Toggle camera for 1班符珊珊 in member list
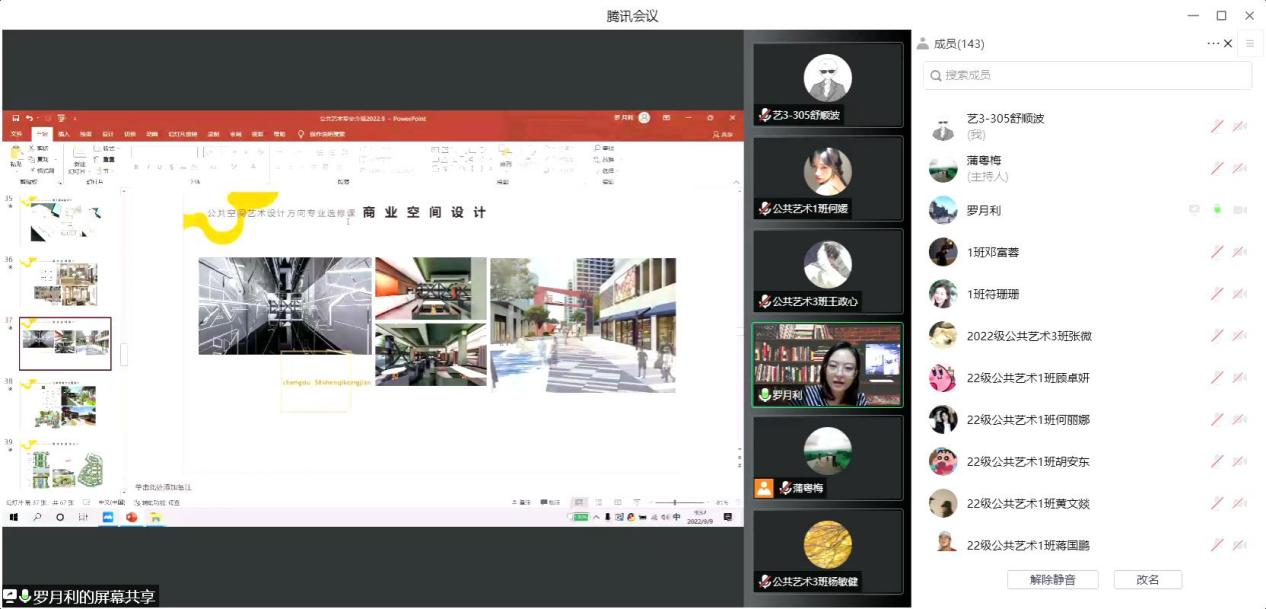The height and width of the screenshot is (609, 1266). [x=1239, y=294]
